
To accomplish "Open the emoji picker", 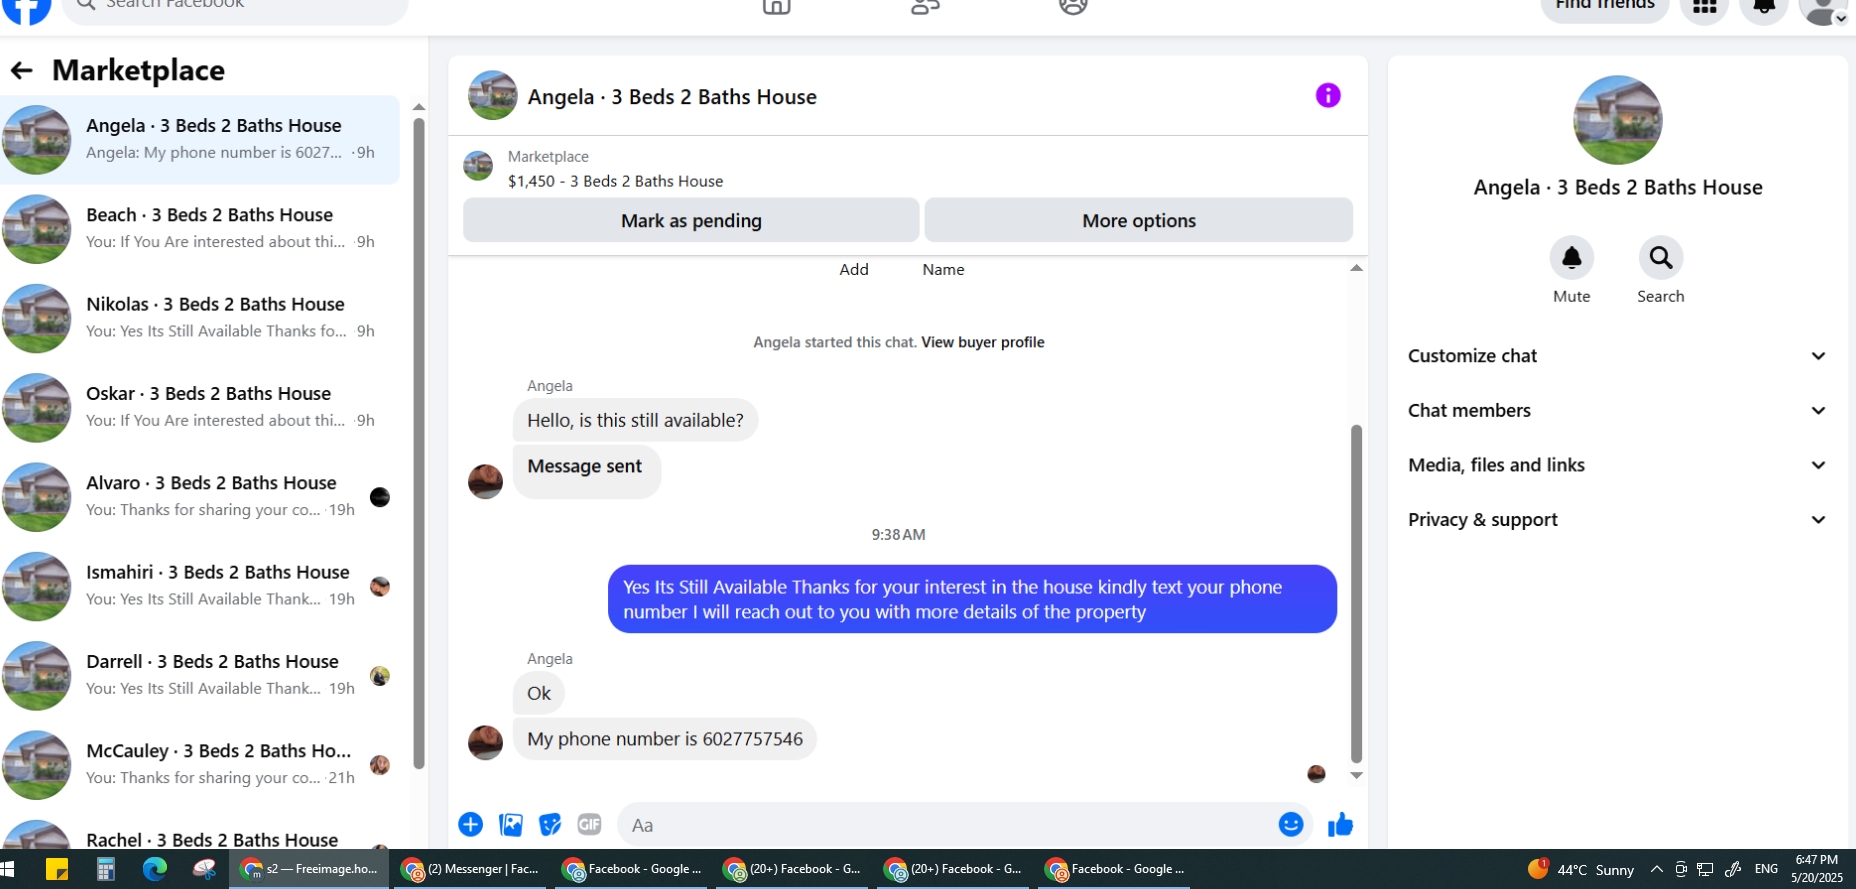I will 1290,824.
